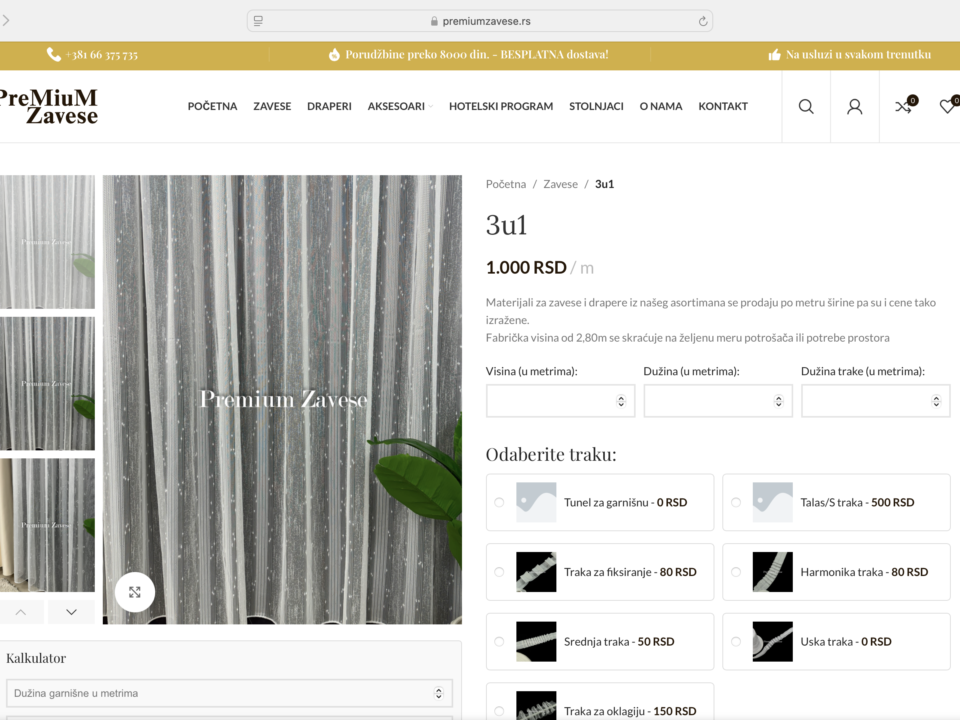Select Talas/S traka radio option
The height and width of the screenshot is (720, 960).
[736, 502]
